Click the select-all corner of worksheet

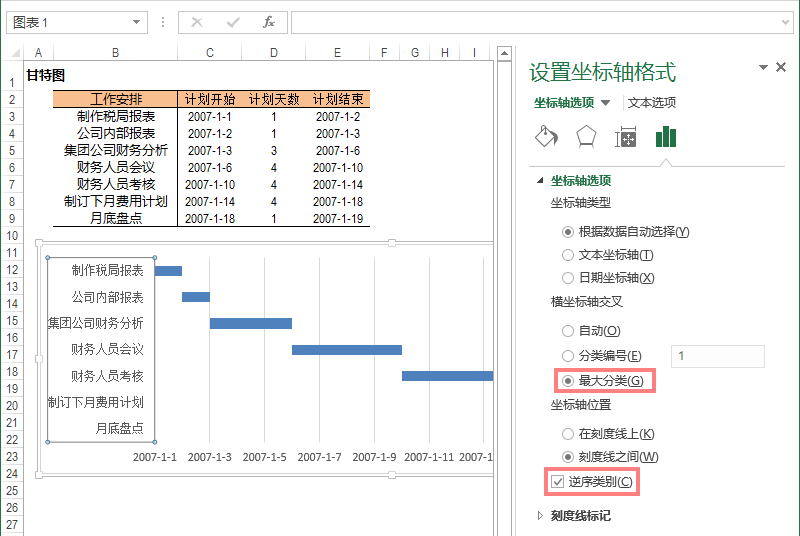pyautogui.click(x=15, y=53)
